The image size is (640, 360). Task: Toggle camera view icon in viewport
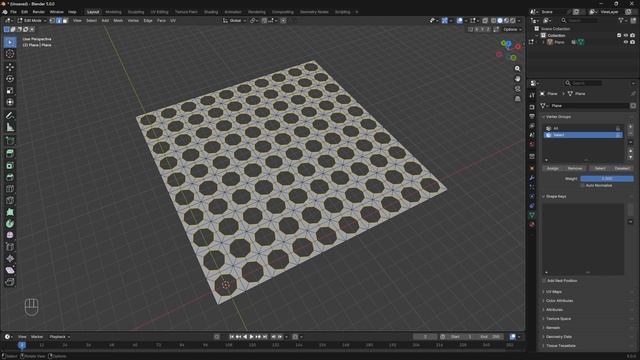[517, 89]
